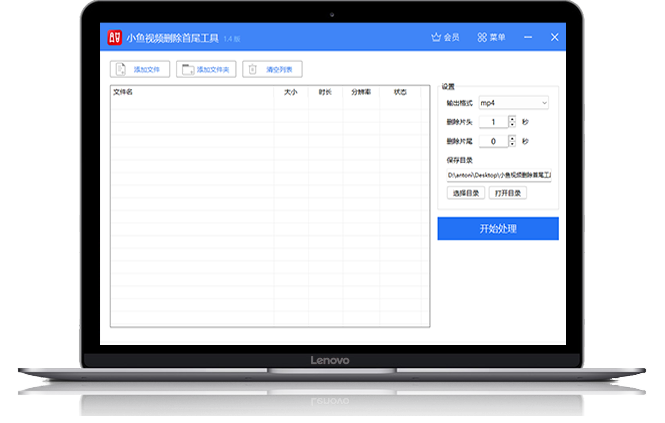Click the 打开目录 open directory button
The width and height of the screenshot is (665, 423).
pyautogui.click(x=508, y=193)
